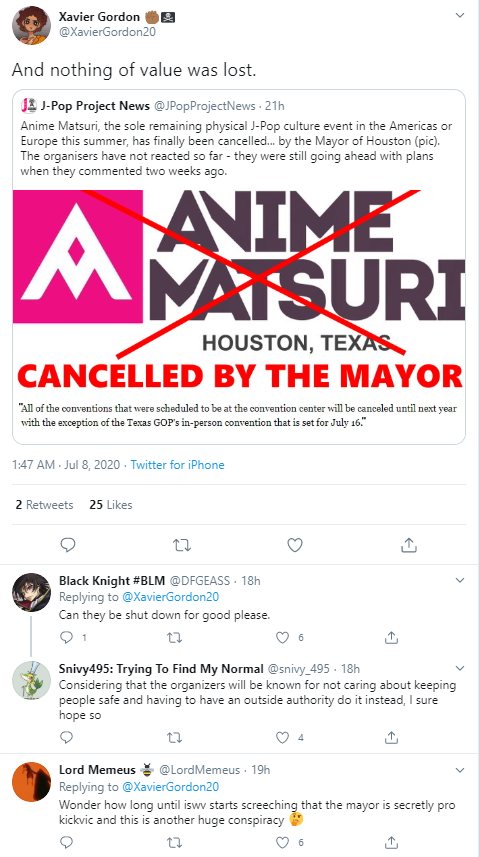Viewport: 479px width, 857px height.
Task: Like Black Knight #BLM's reply
Action: (x=282, y=637)
